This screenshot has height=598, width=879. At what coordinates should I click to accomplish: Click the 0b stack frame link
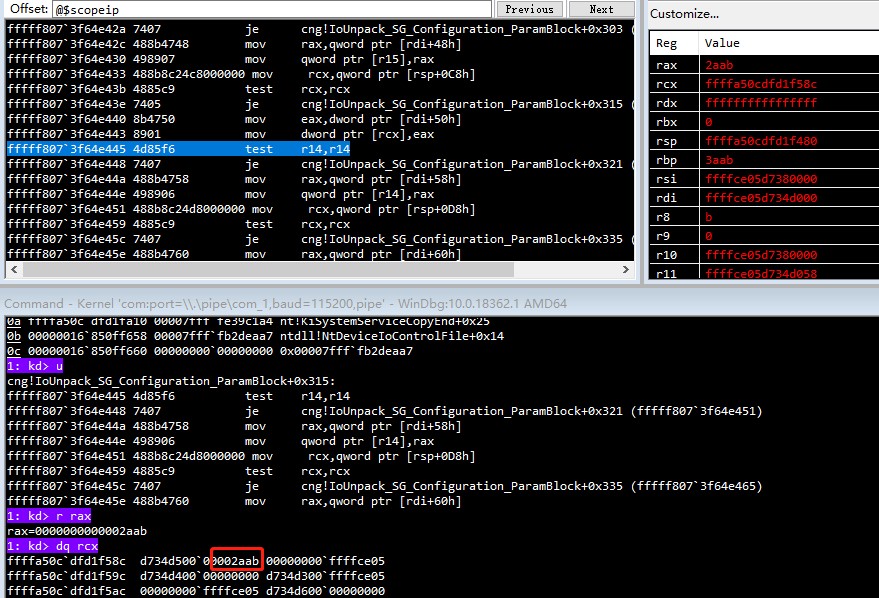pyautogui.click(x=13, y=336)
